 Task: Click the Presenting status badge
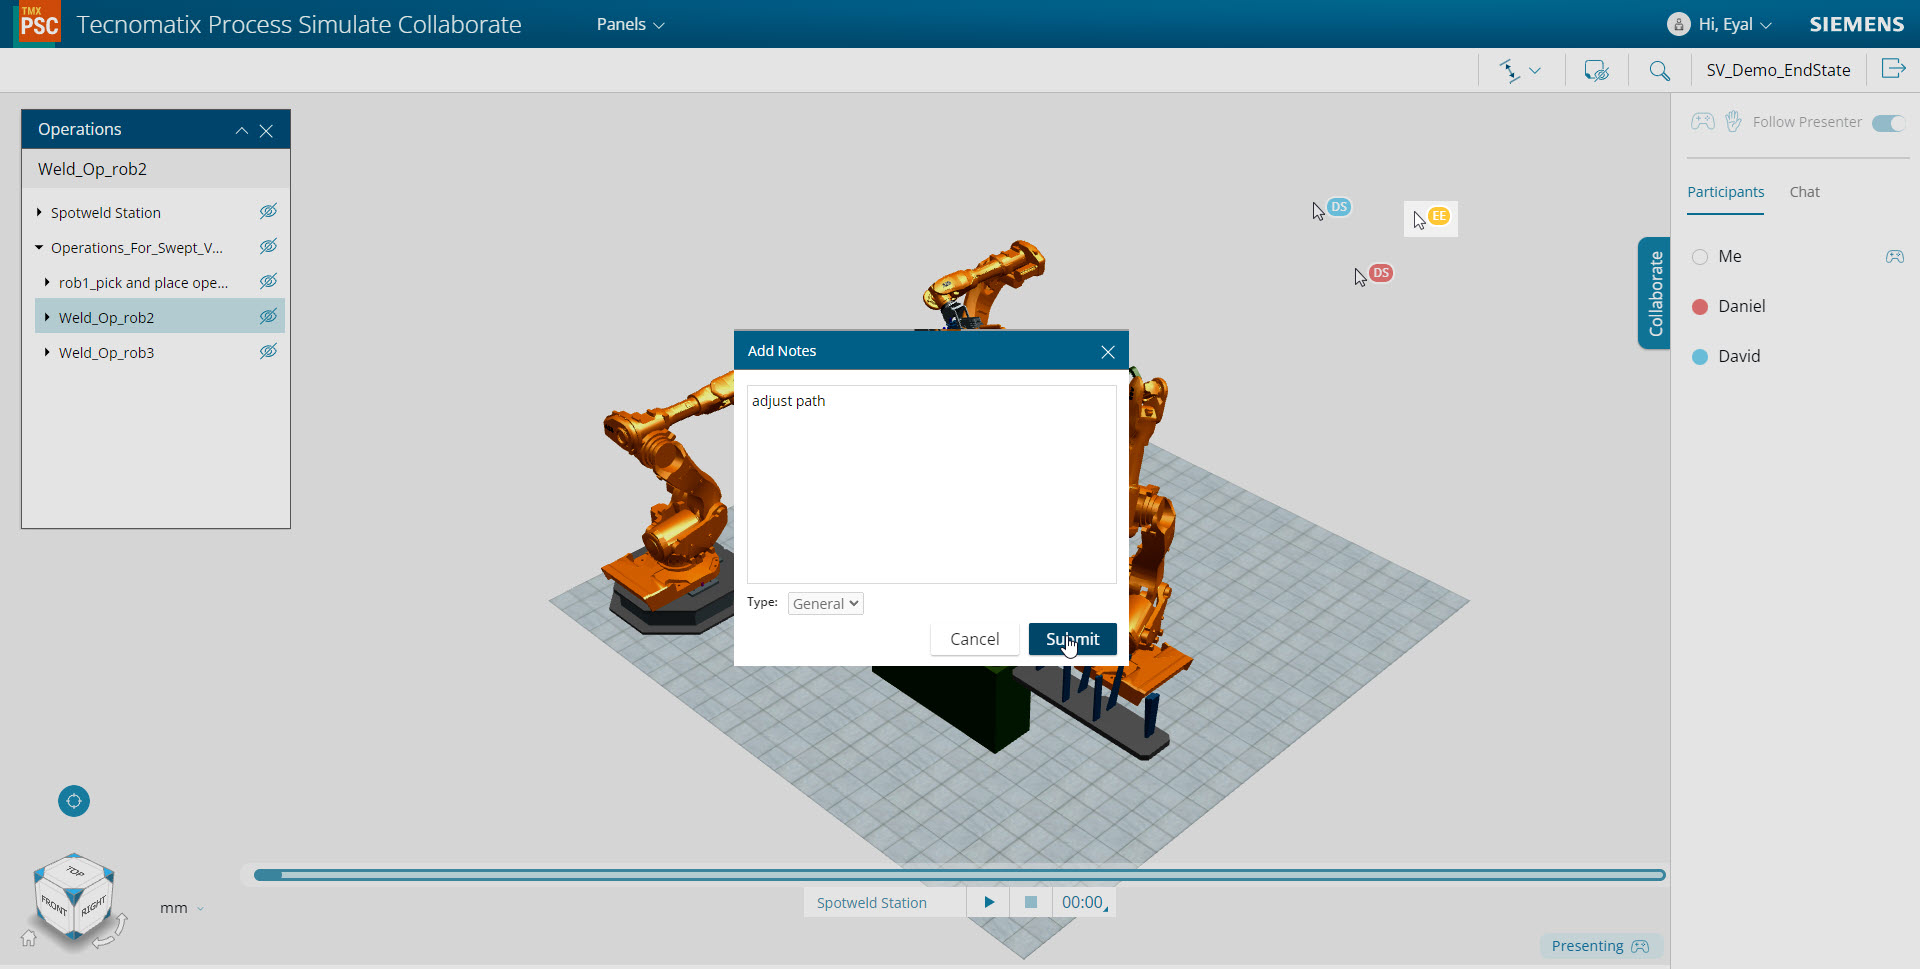coord(1600,946)
